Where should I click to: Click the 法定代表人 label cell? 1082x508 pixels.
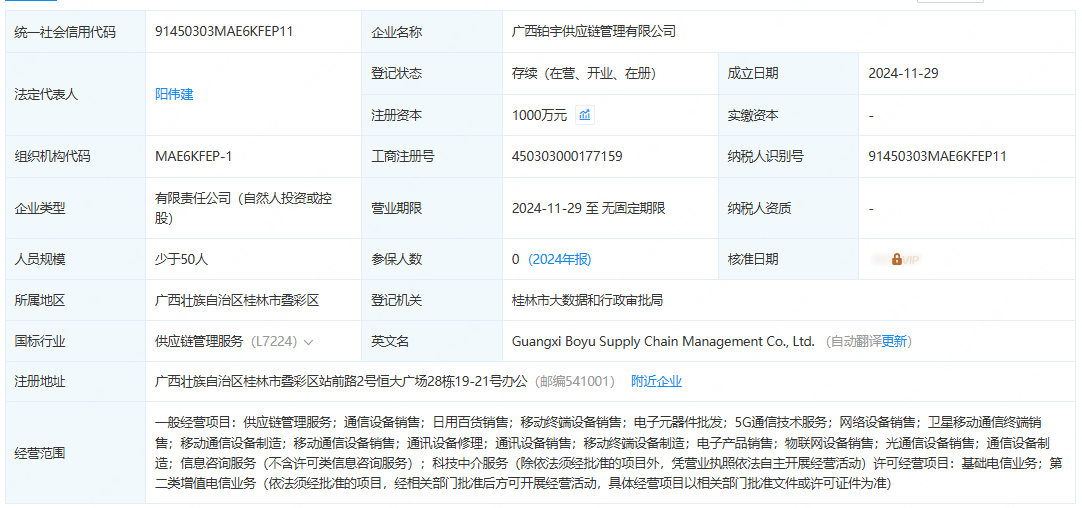75,95
